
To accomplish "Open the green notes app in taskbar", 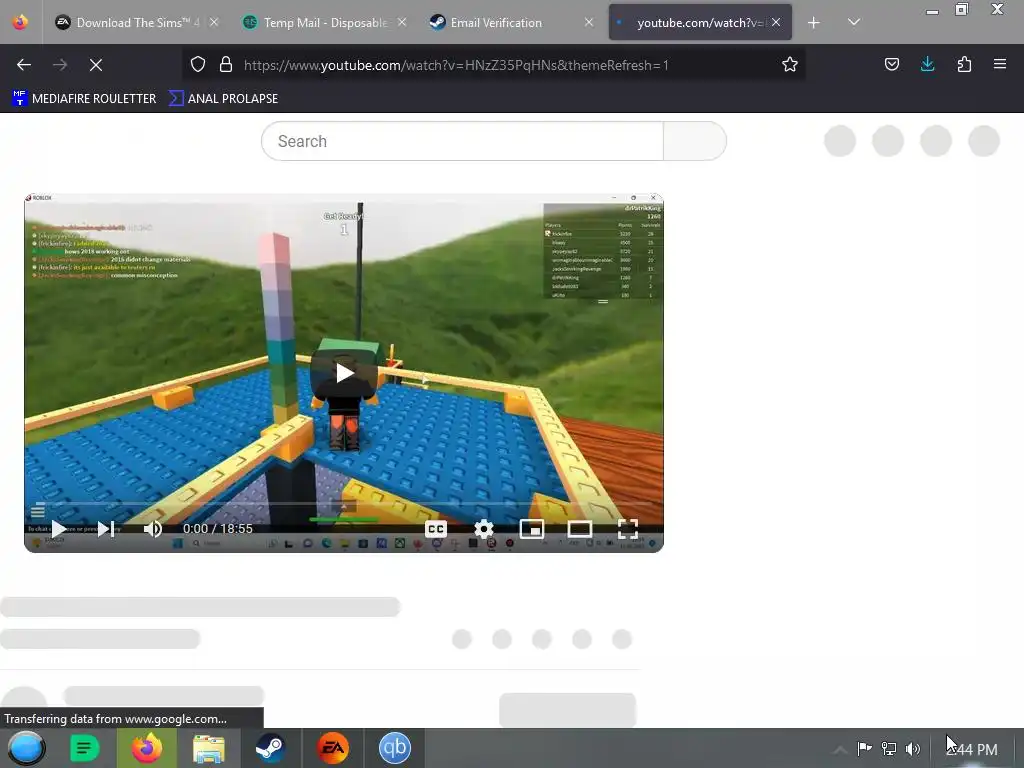I will coord(84,748).
